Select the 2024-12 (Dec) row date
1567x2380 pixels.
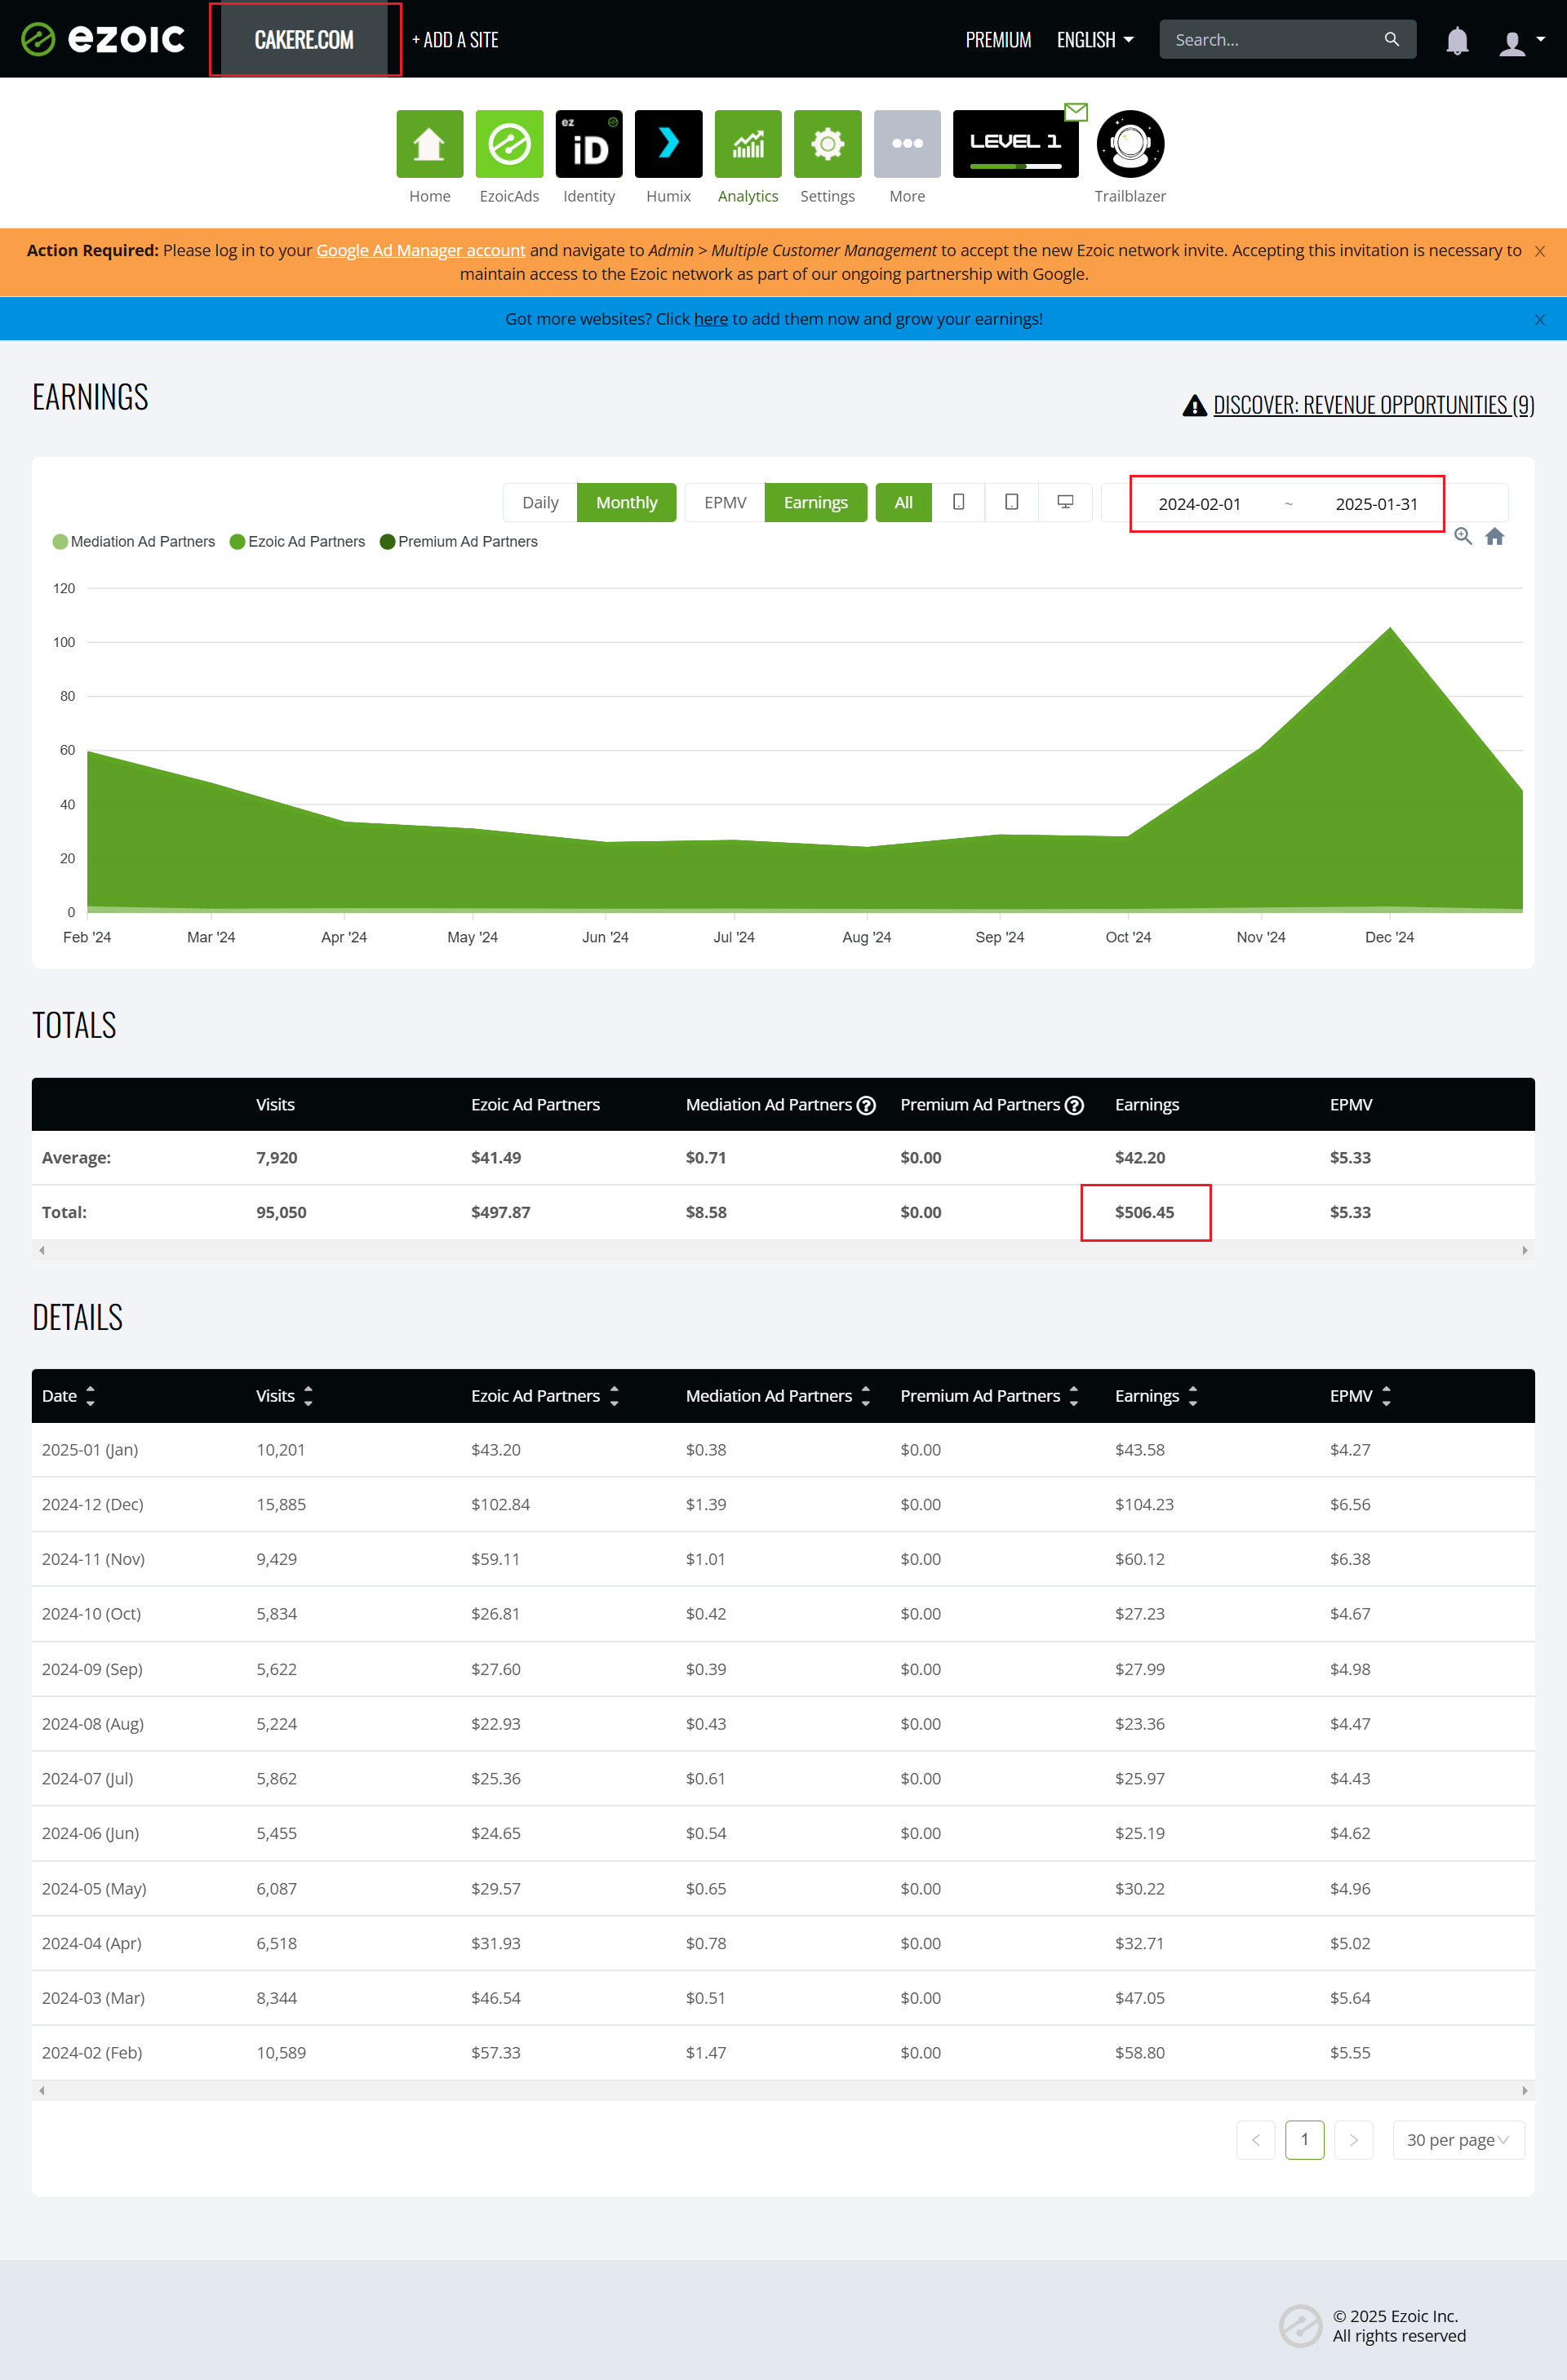tap(92, 1504)
